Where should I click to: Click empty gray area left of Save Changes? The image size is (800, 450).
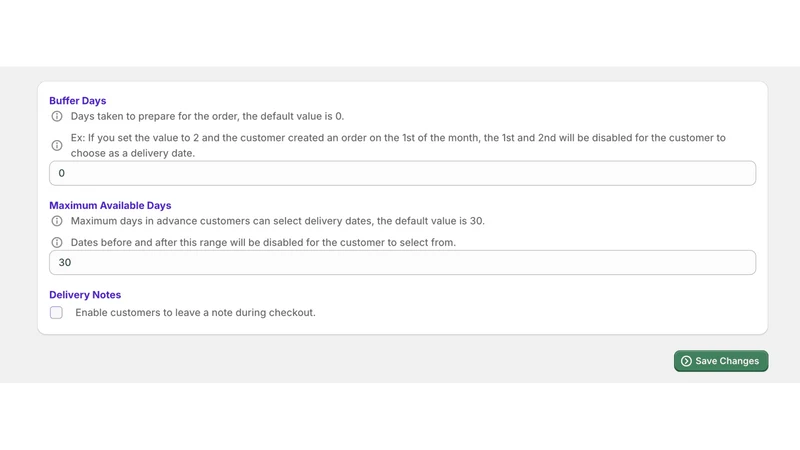click(357, 361)
